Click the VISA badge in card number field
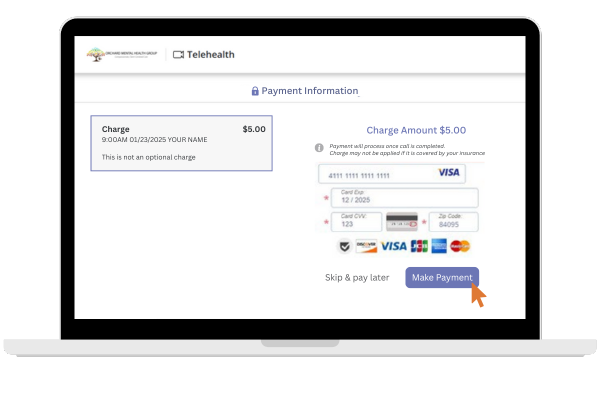 pyautogui.click(x=448, y=173)
